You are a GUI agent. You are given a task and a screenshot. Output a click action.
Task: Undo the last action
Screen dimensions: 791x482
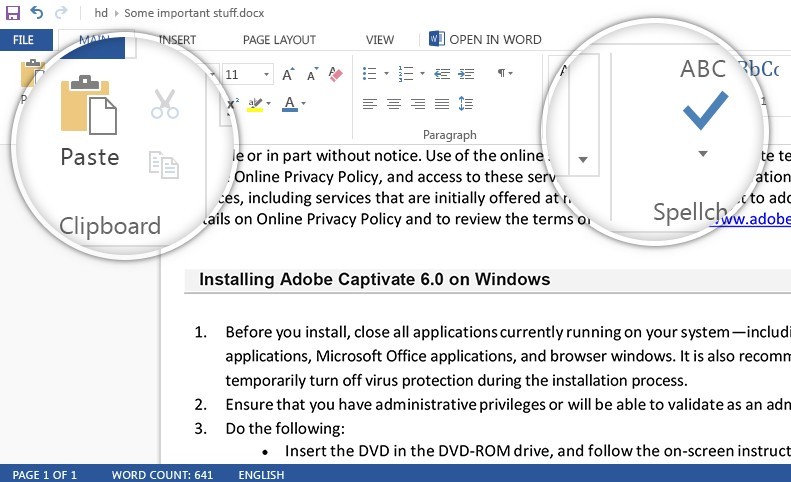37,12
